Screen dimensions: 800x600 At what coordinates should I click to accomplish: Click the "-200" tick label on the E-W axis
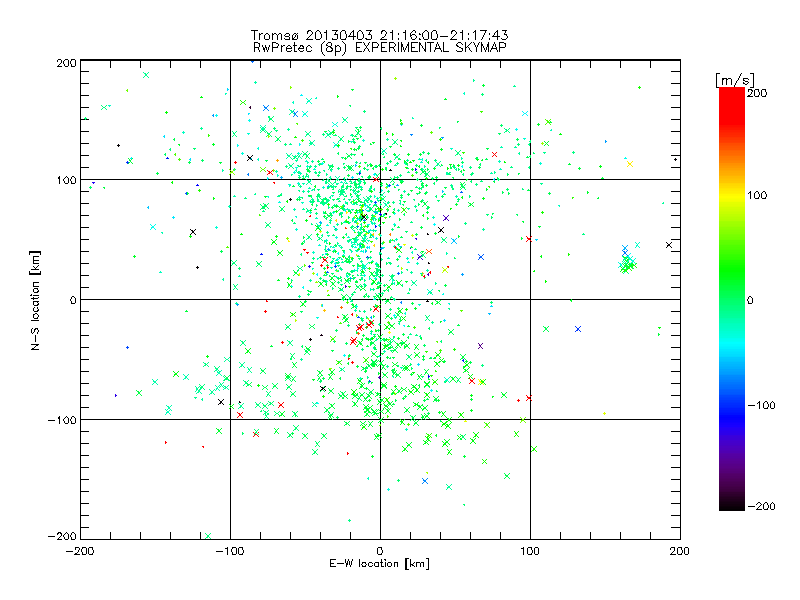click(x=80, y=551)
